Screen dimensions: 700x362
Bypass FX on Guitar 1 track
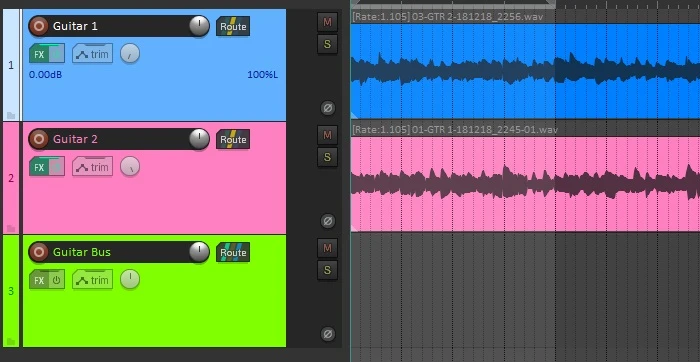click(x=57, y=54)
